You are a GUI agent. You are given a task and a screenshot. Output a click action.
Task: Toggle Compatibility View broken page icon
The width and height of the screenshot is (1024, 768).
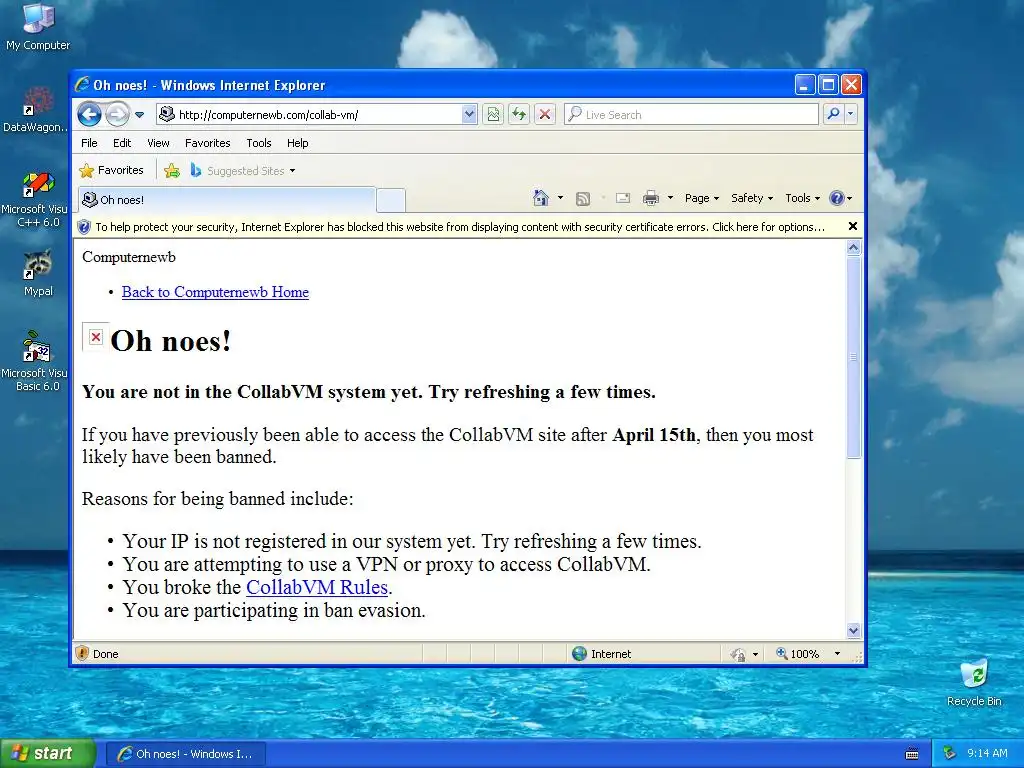(493, 114)
